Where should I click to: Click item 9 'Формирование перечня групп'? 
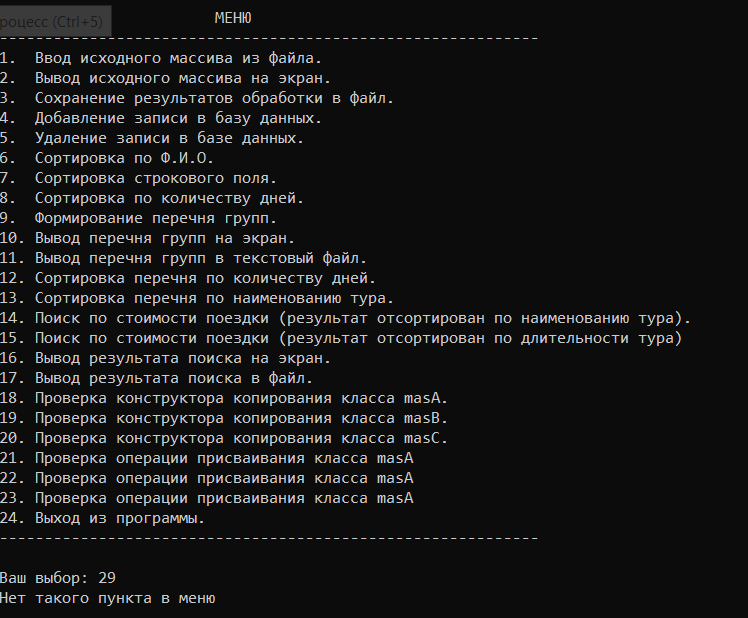click(138, 219)
